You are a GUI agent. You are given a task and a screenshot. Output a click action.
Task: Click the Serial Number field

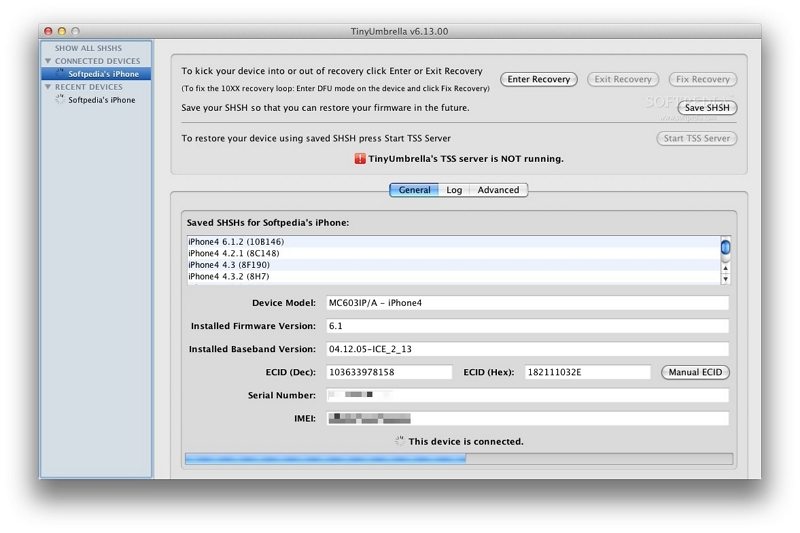528,395
